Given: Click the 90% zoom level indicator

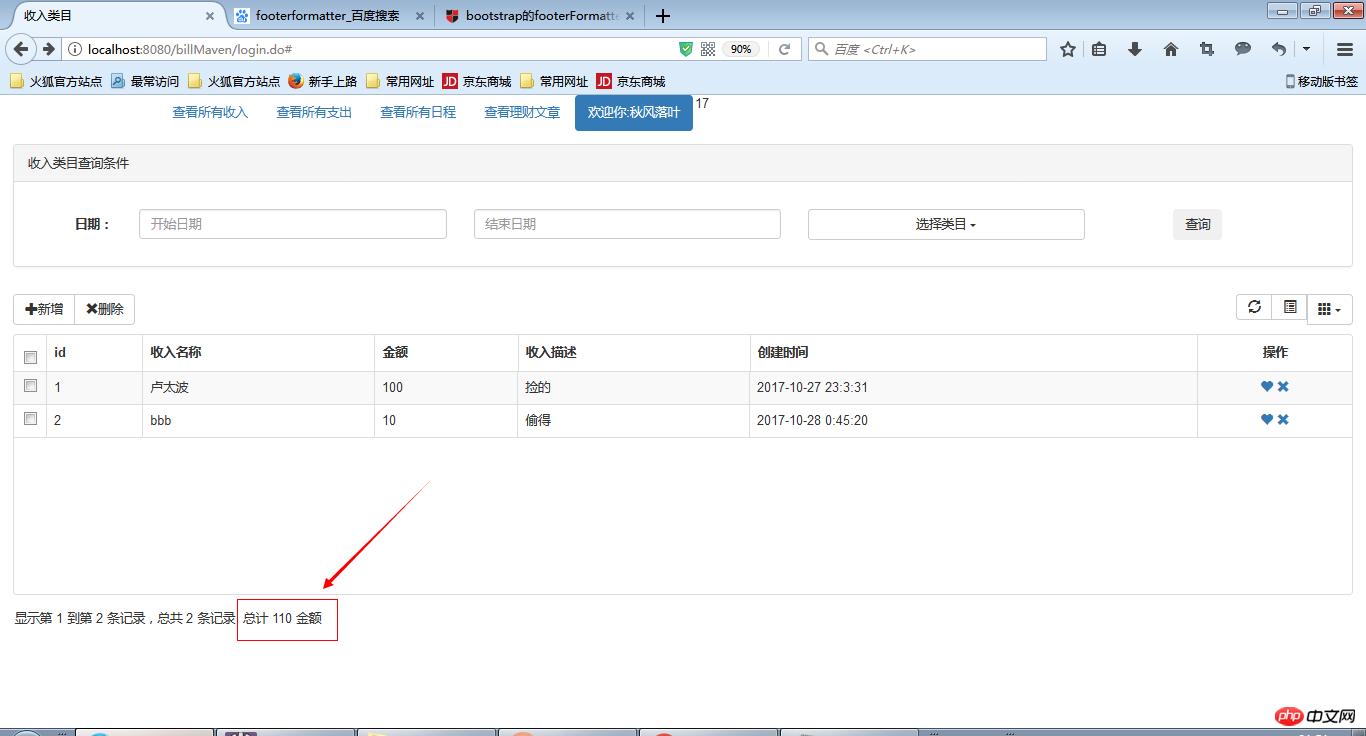Looking at the screenshot, I should coord(741,49).
